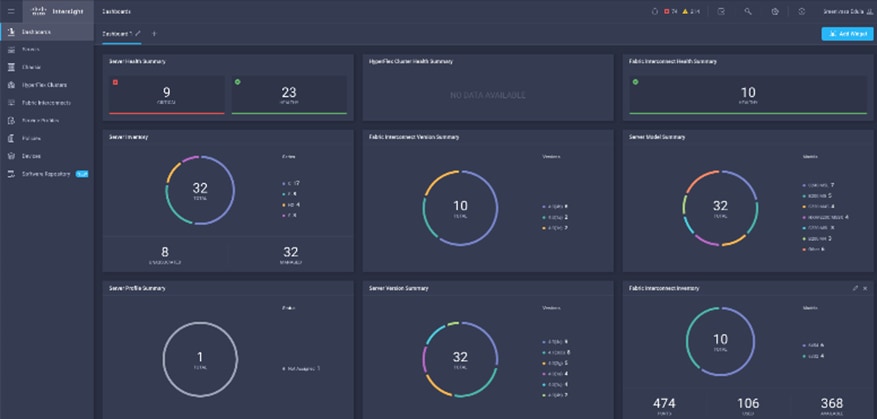Edit the Fabric Interconnect Inventory widget

pos(855,288)
